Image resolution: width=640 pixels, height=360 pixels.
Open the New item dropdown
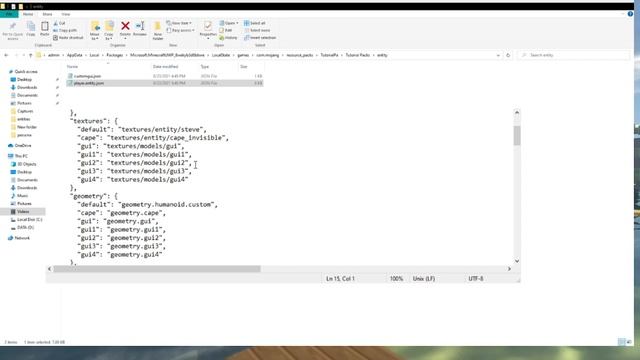(x=179, y=23)
